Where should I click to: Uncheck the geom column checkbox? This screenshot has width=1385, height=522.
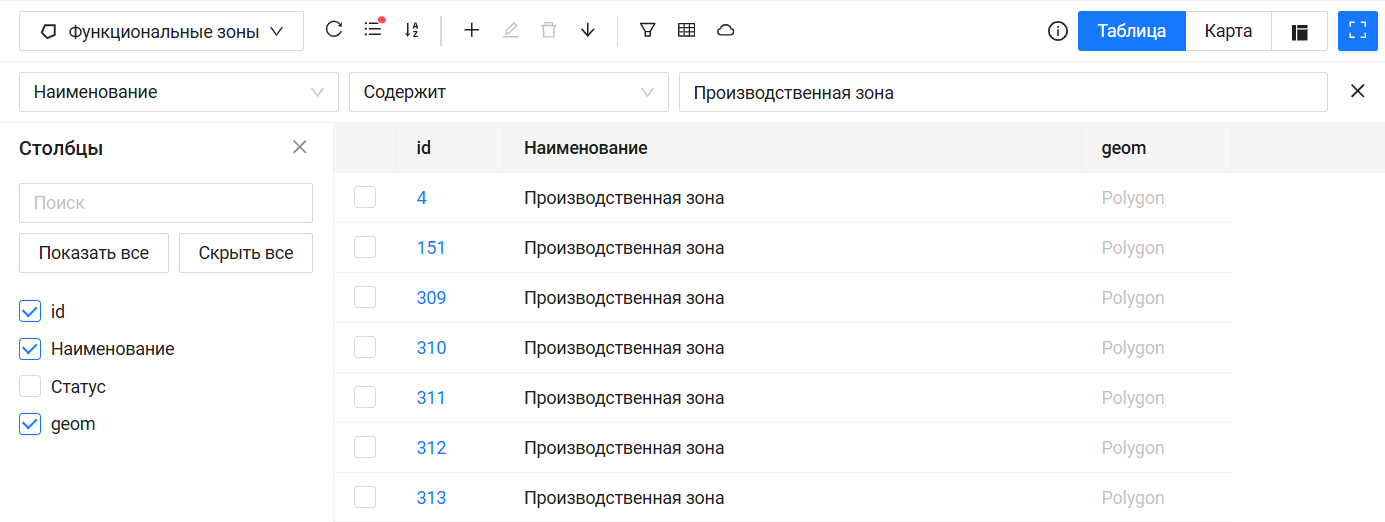tap(30, 424)
